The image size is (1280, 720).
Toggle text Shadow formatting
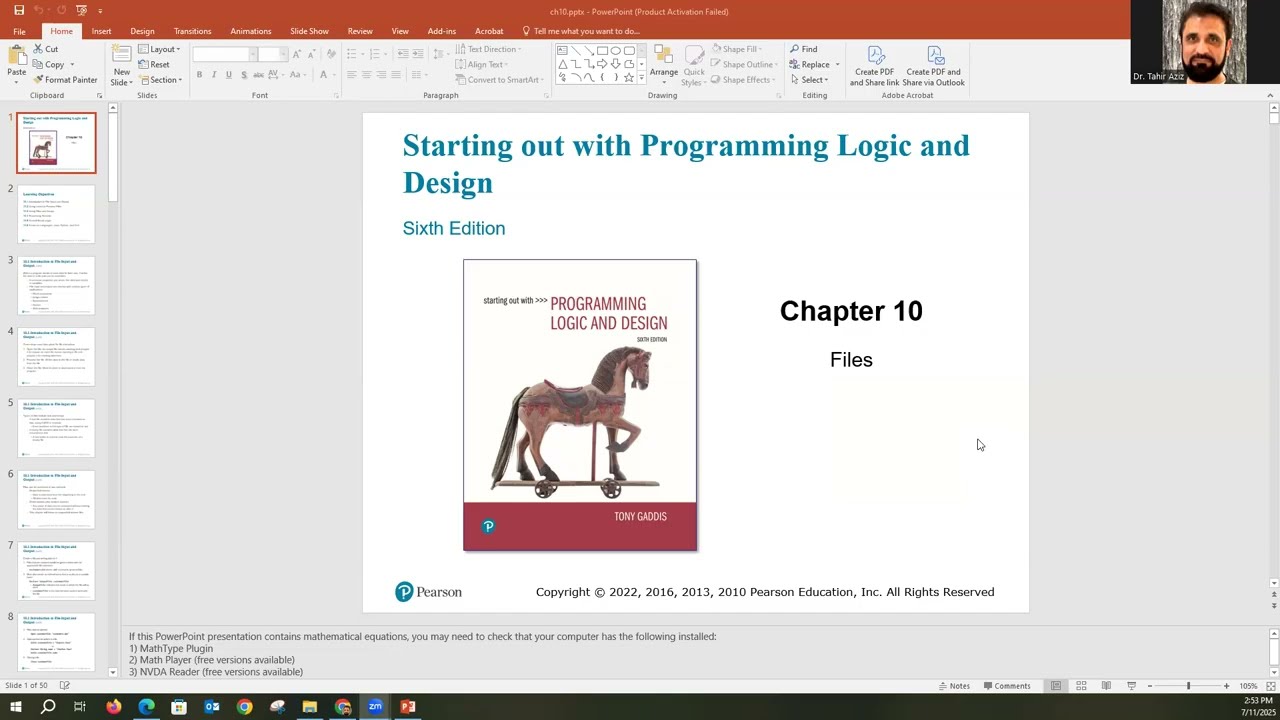click(243, 75)
